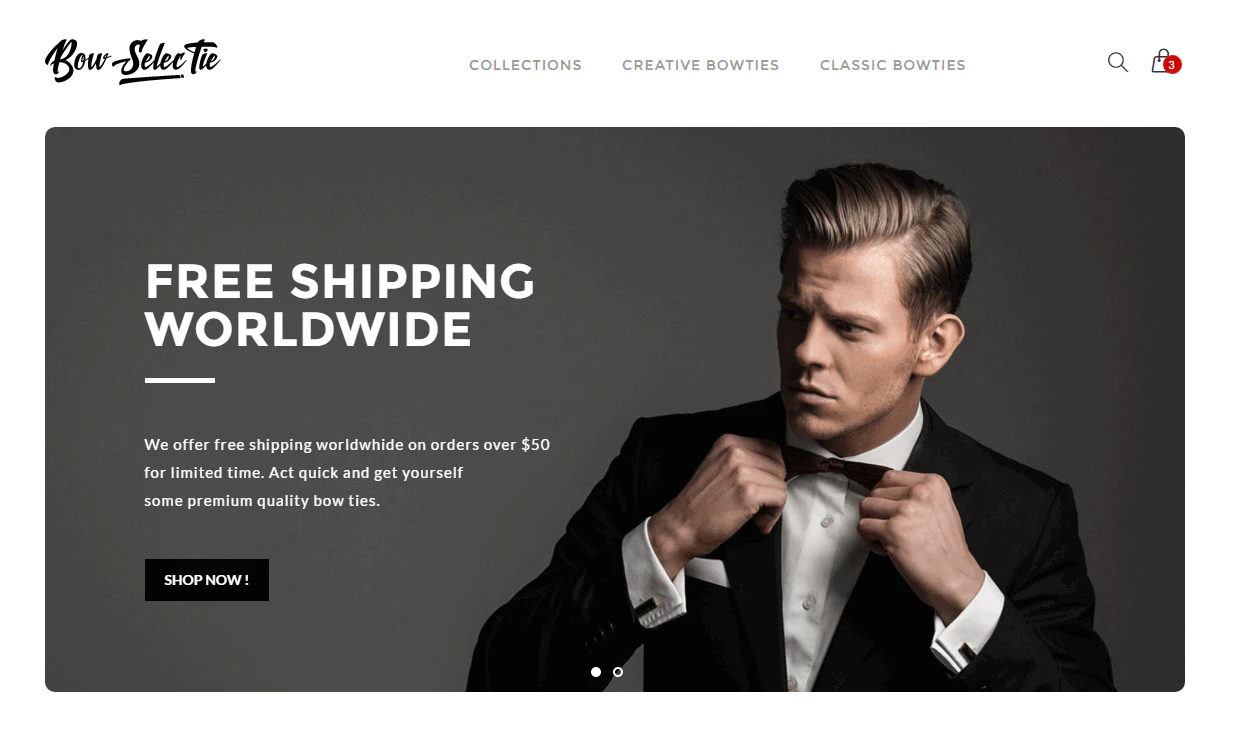Click the red cart badge showing 3
The image size is (1237, 735).
tap(1172, 65)
